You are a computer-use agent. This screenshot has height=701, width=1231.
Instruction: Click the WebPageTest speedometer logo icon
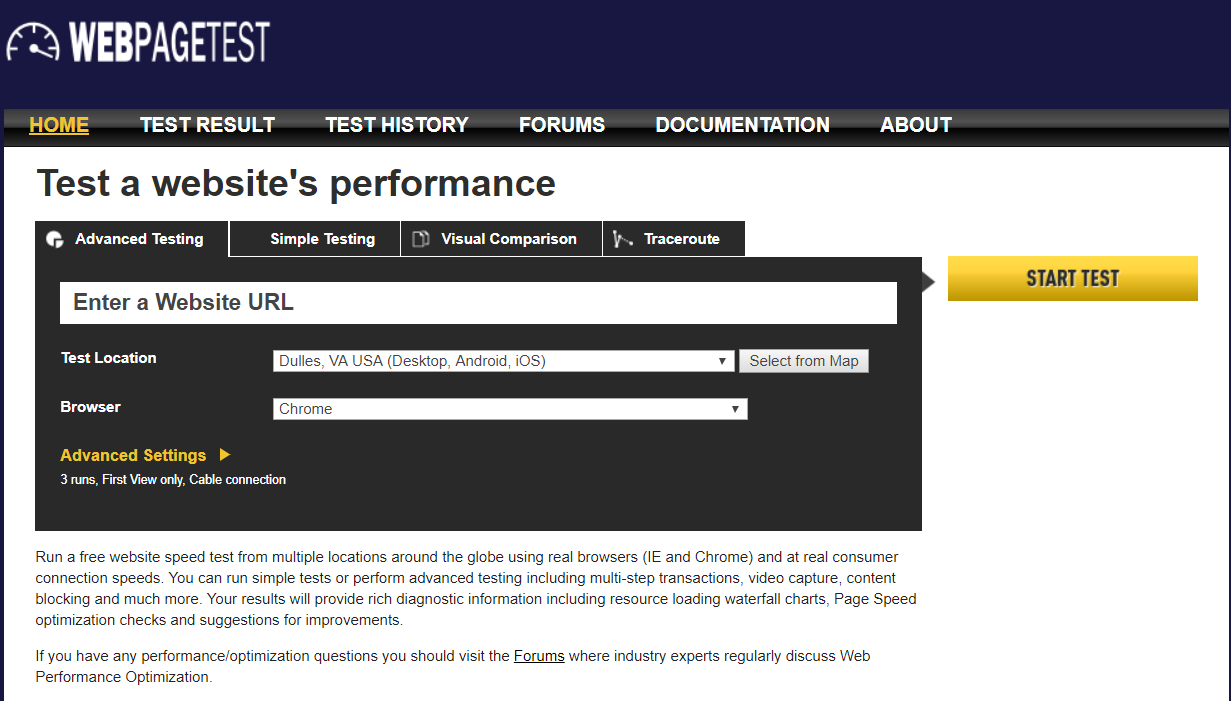pos(32,43)
